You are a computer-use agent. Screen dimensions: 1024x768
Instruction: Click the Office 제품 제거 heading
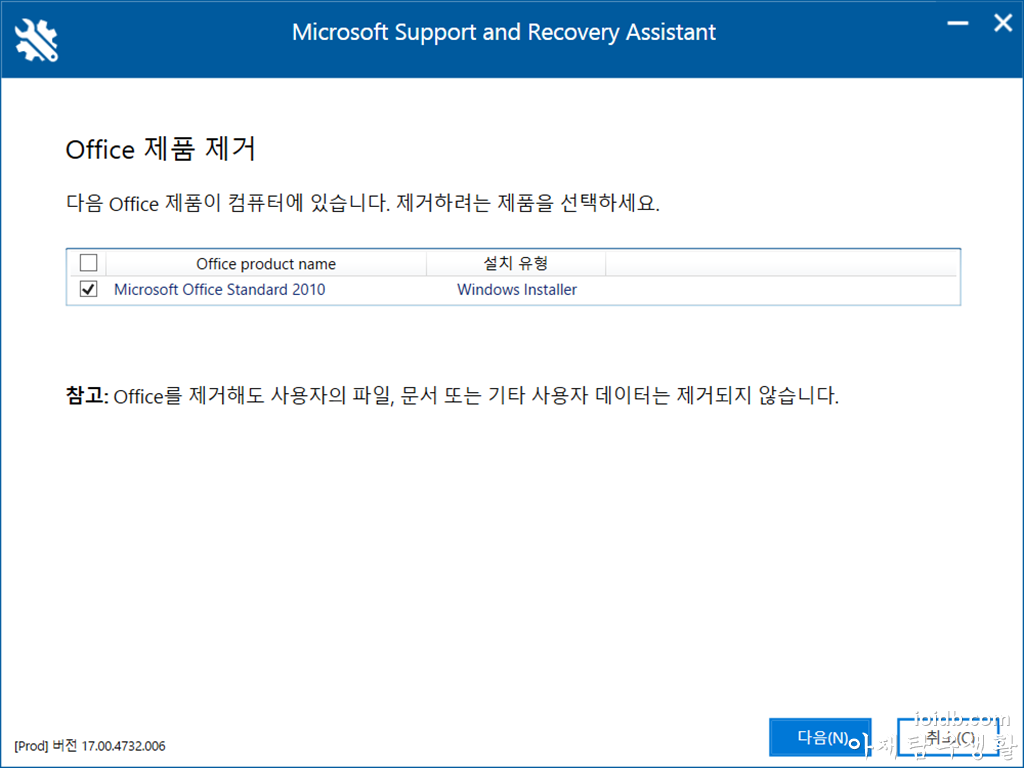tap(160, 149)
